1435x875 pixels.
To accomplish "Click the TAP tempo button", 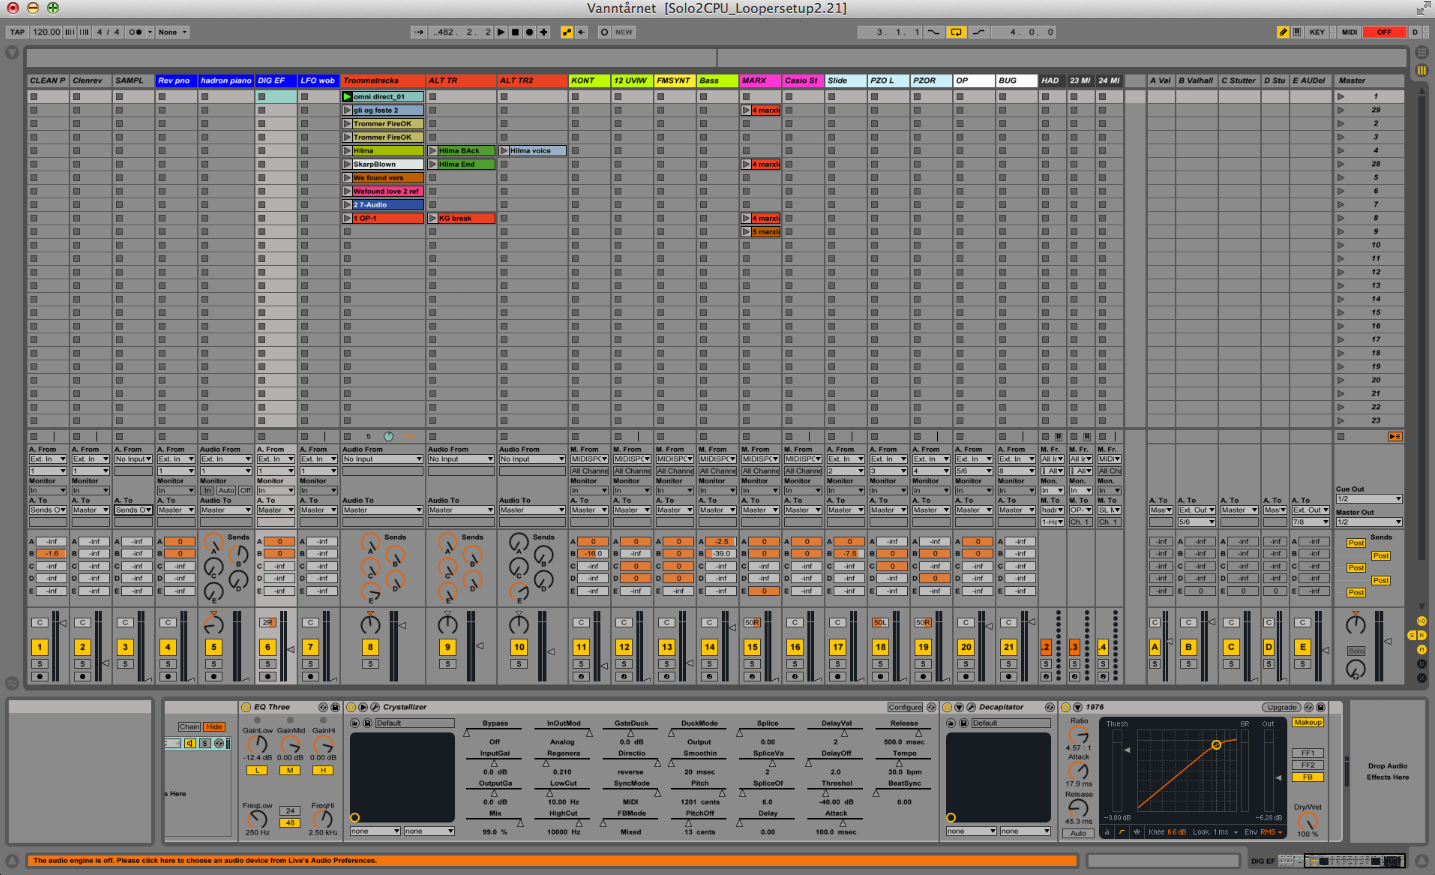I will [x=17, y=32].
